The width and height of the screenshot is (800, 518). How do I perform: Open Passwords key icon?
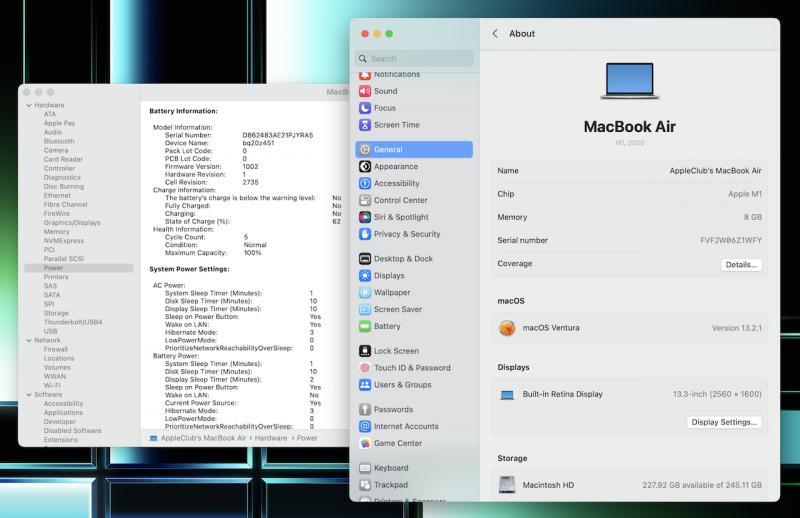click(x=365, y=409)
